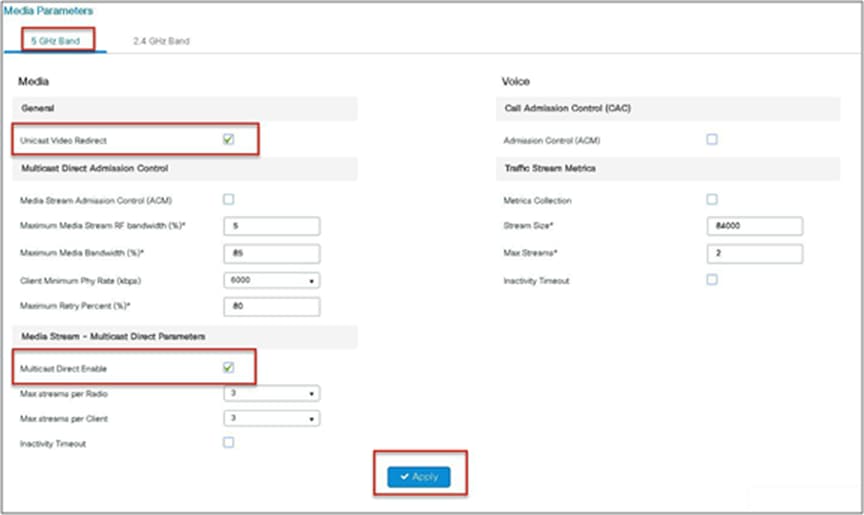864x515 pixels.
Task: Click the Voice section title
Action: (x=516, y=82)
